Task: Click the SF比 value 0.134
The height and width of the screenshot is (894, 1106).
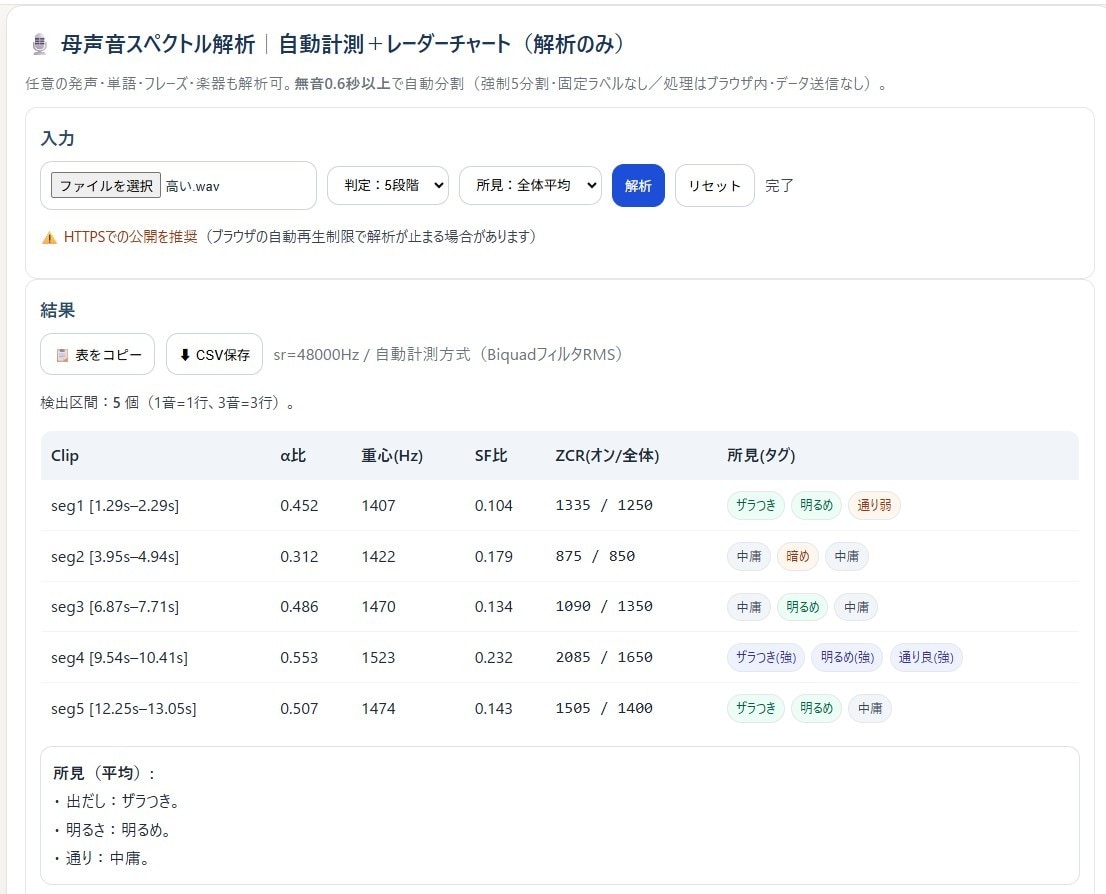Action: [494, 607]
